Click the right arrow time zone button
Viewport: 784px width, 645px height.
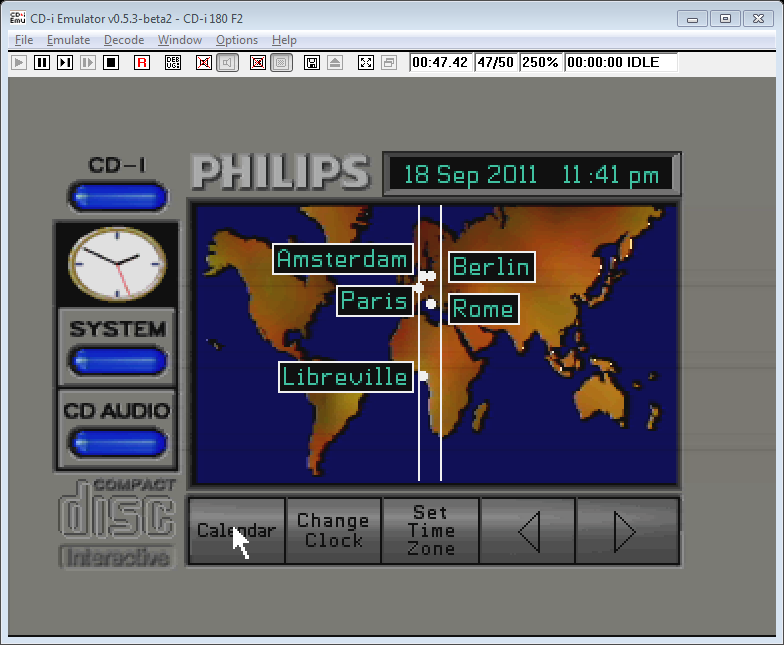628,531
